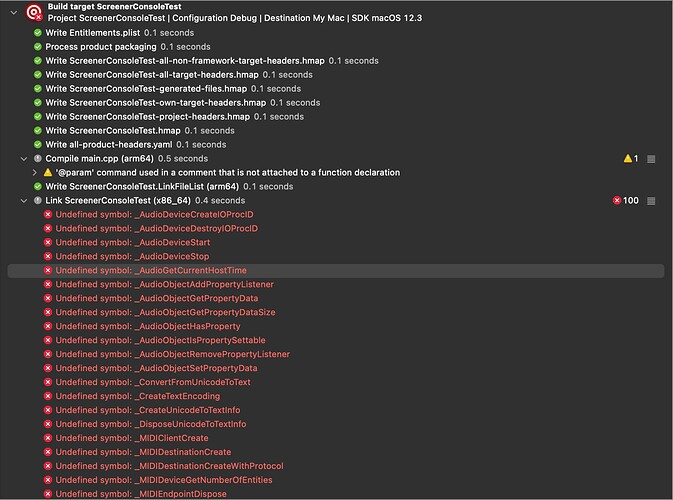Viewport: 673px width, 500px height.
Task: Click the yellow warning count badge
Action: click(x=631, y=159)
